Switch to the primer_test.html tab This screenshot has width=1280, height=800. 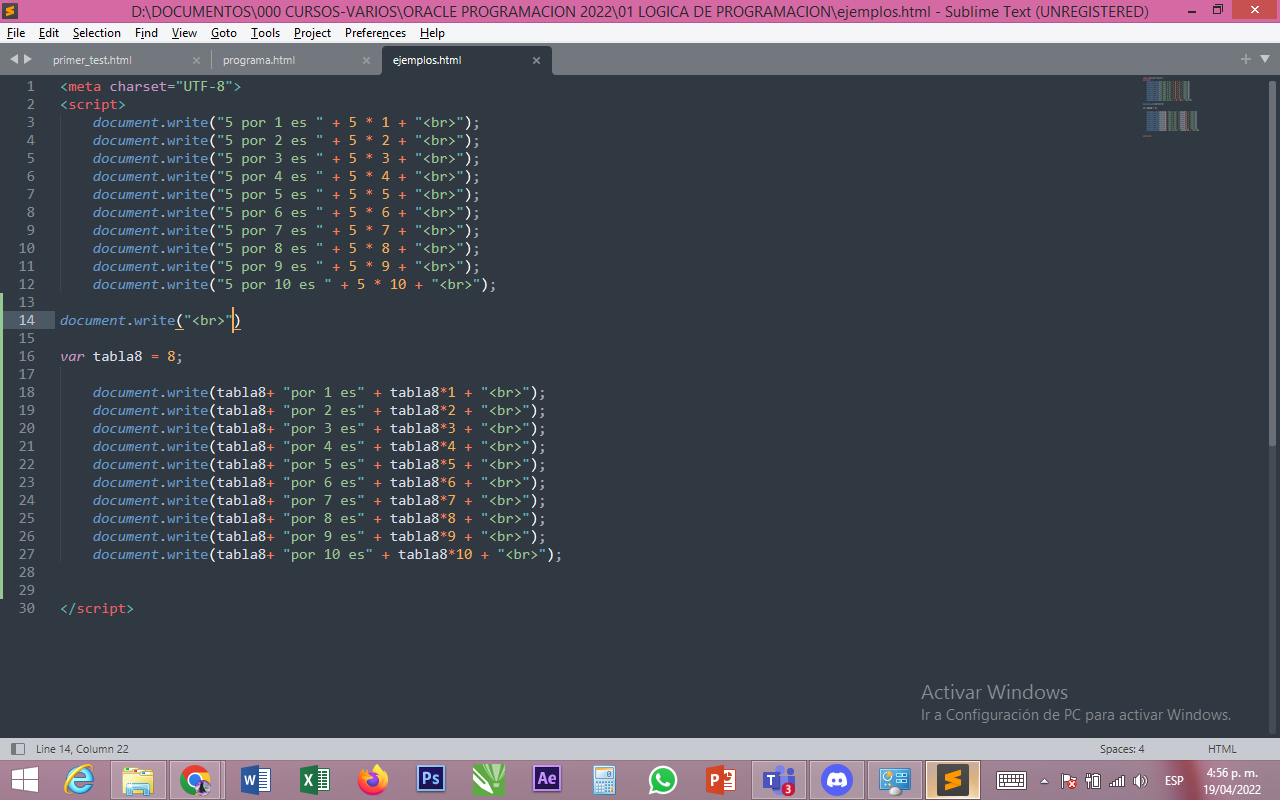(x=92, y=60)
